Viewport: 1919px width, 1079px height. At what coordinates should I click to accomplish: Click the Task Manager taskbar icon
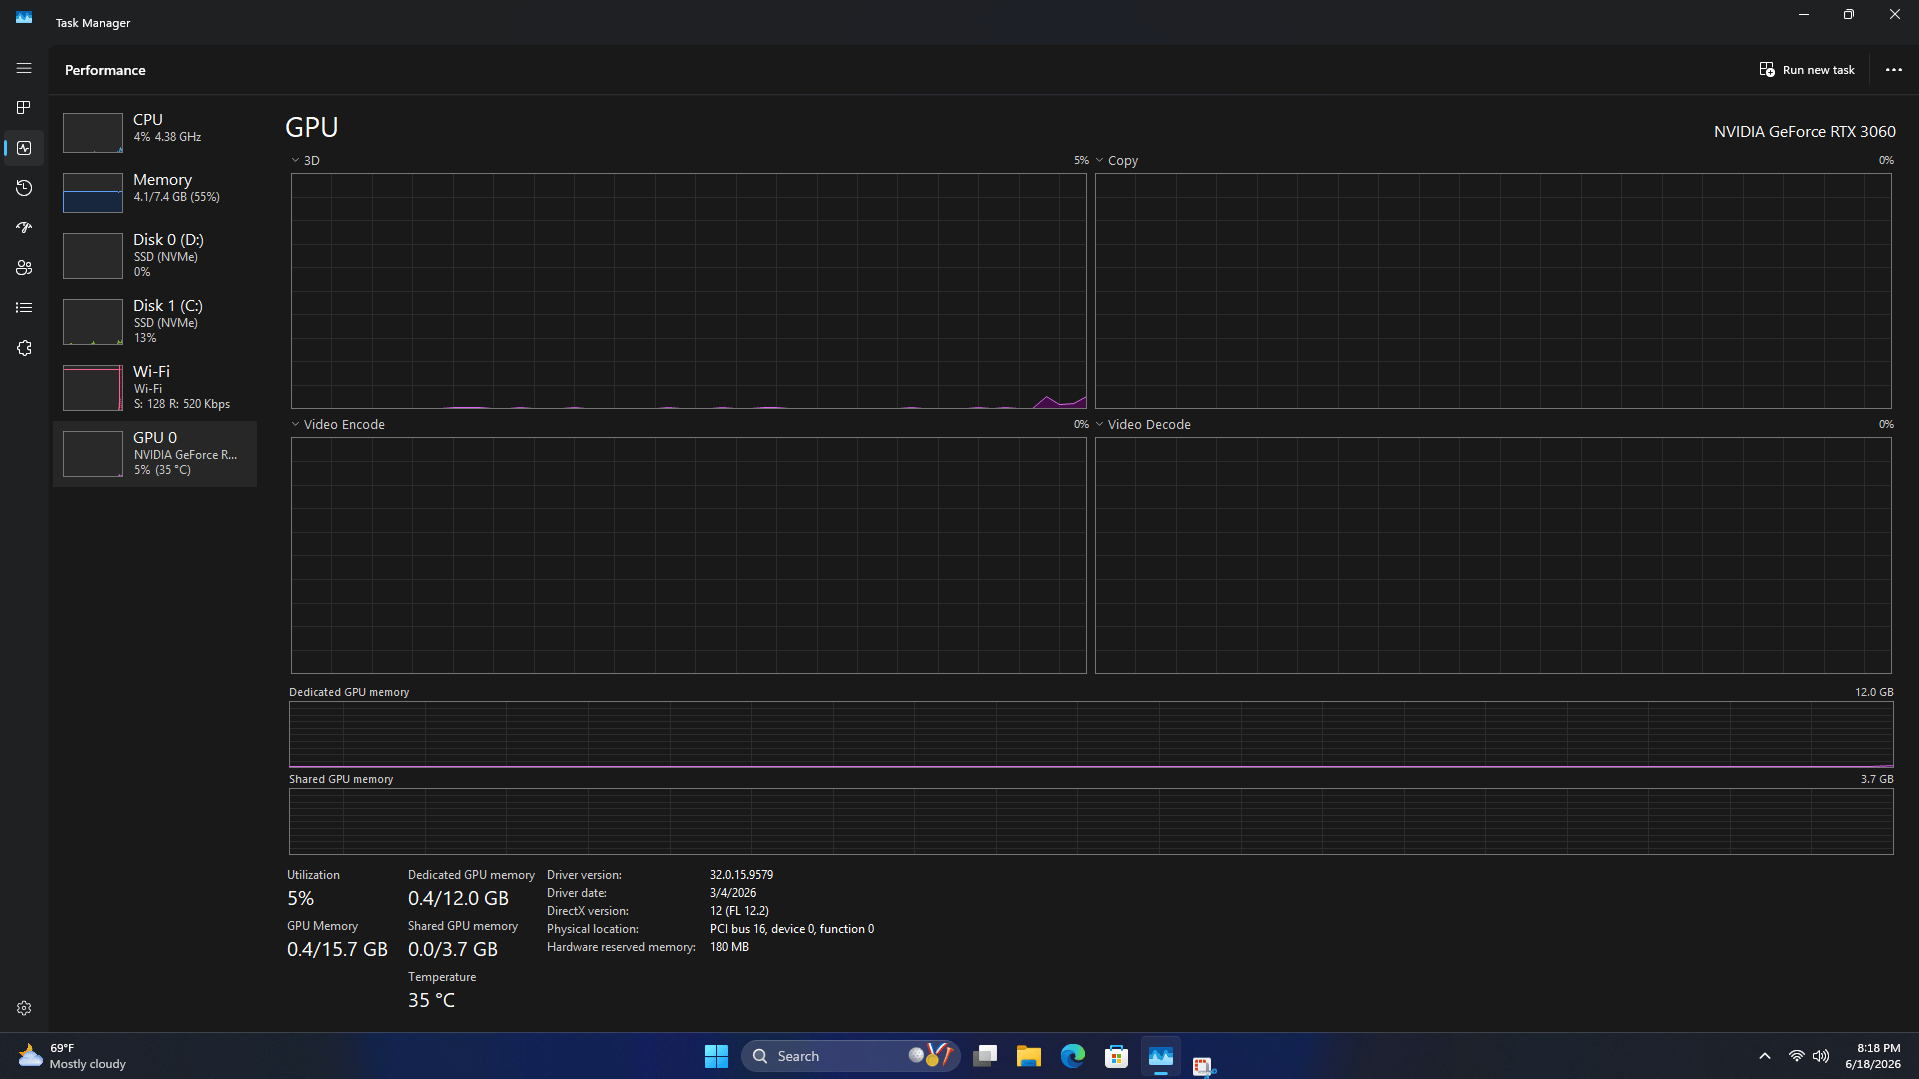click(1161, 1056)
